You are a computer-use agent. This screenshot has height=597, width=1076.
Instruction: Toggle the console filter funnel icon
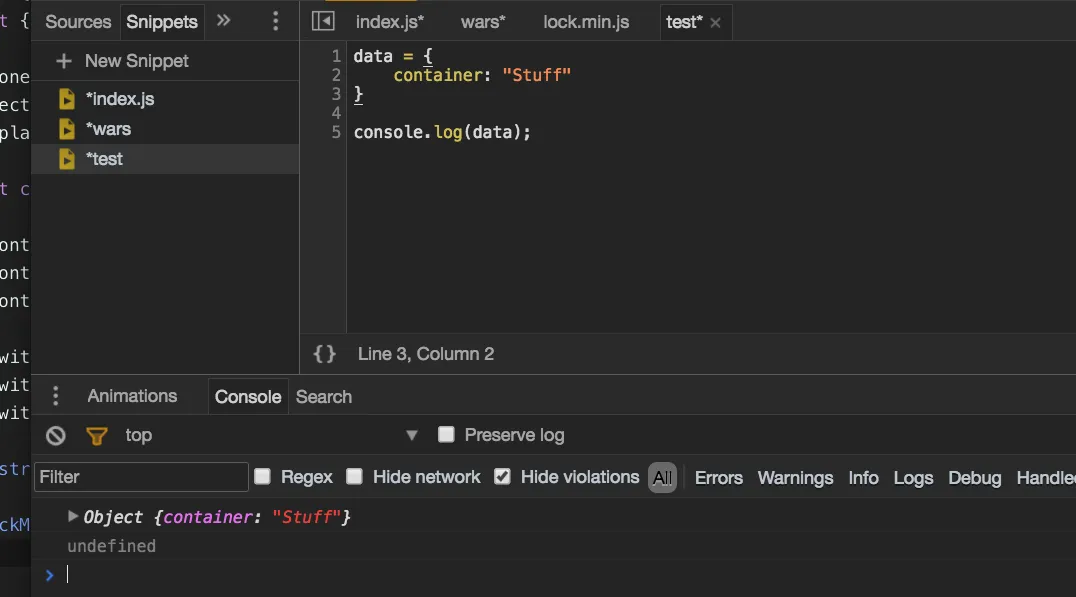tap(97, 436)
